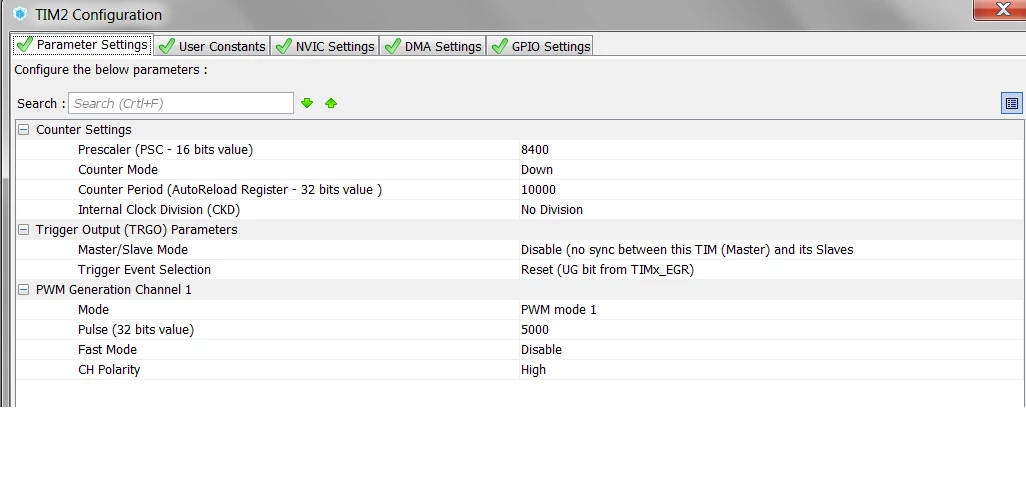Collapse the Trigger Output (TRGO) Parameters section
Image resolution: width=1026 pixels, height=497 pixels.
(24, 230)
